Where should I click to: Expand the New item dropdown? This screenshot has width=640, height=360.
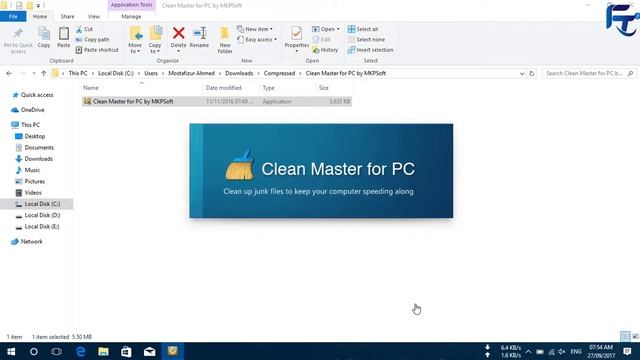coord(255,29)
